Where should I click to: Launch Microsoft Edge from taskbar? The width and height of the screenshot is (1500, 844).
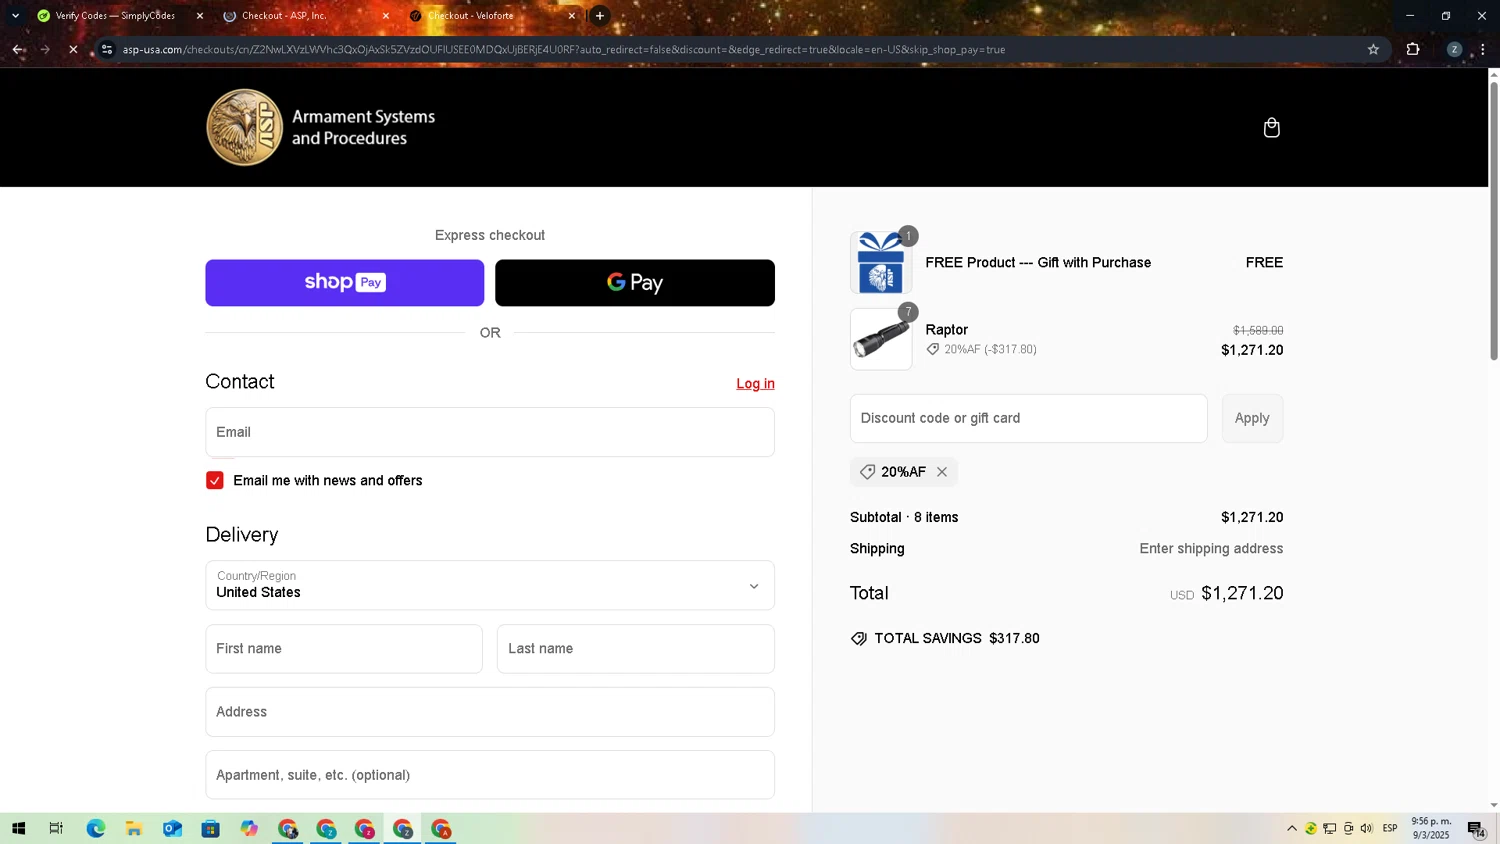click(x=95, y=829)
